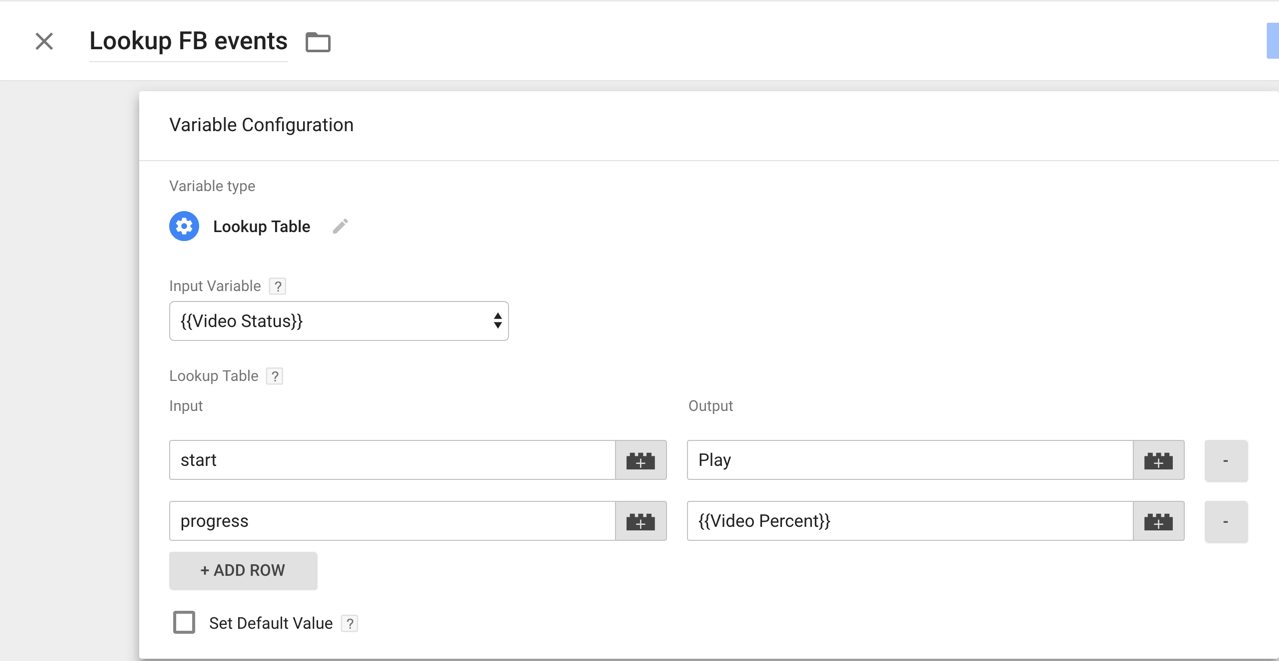1279x661 pixels.
Task: Open Lookup Table help question mark
Action: 275,377
